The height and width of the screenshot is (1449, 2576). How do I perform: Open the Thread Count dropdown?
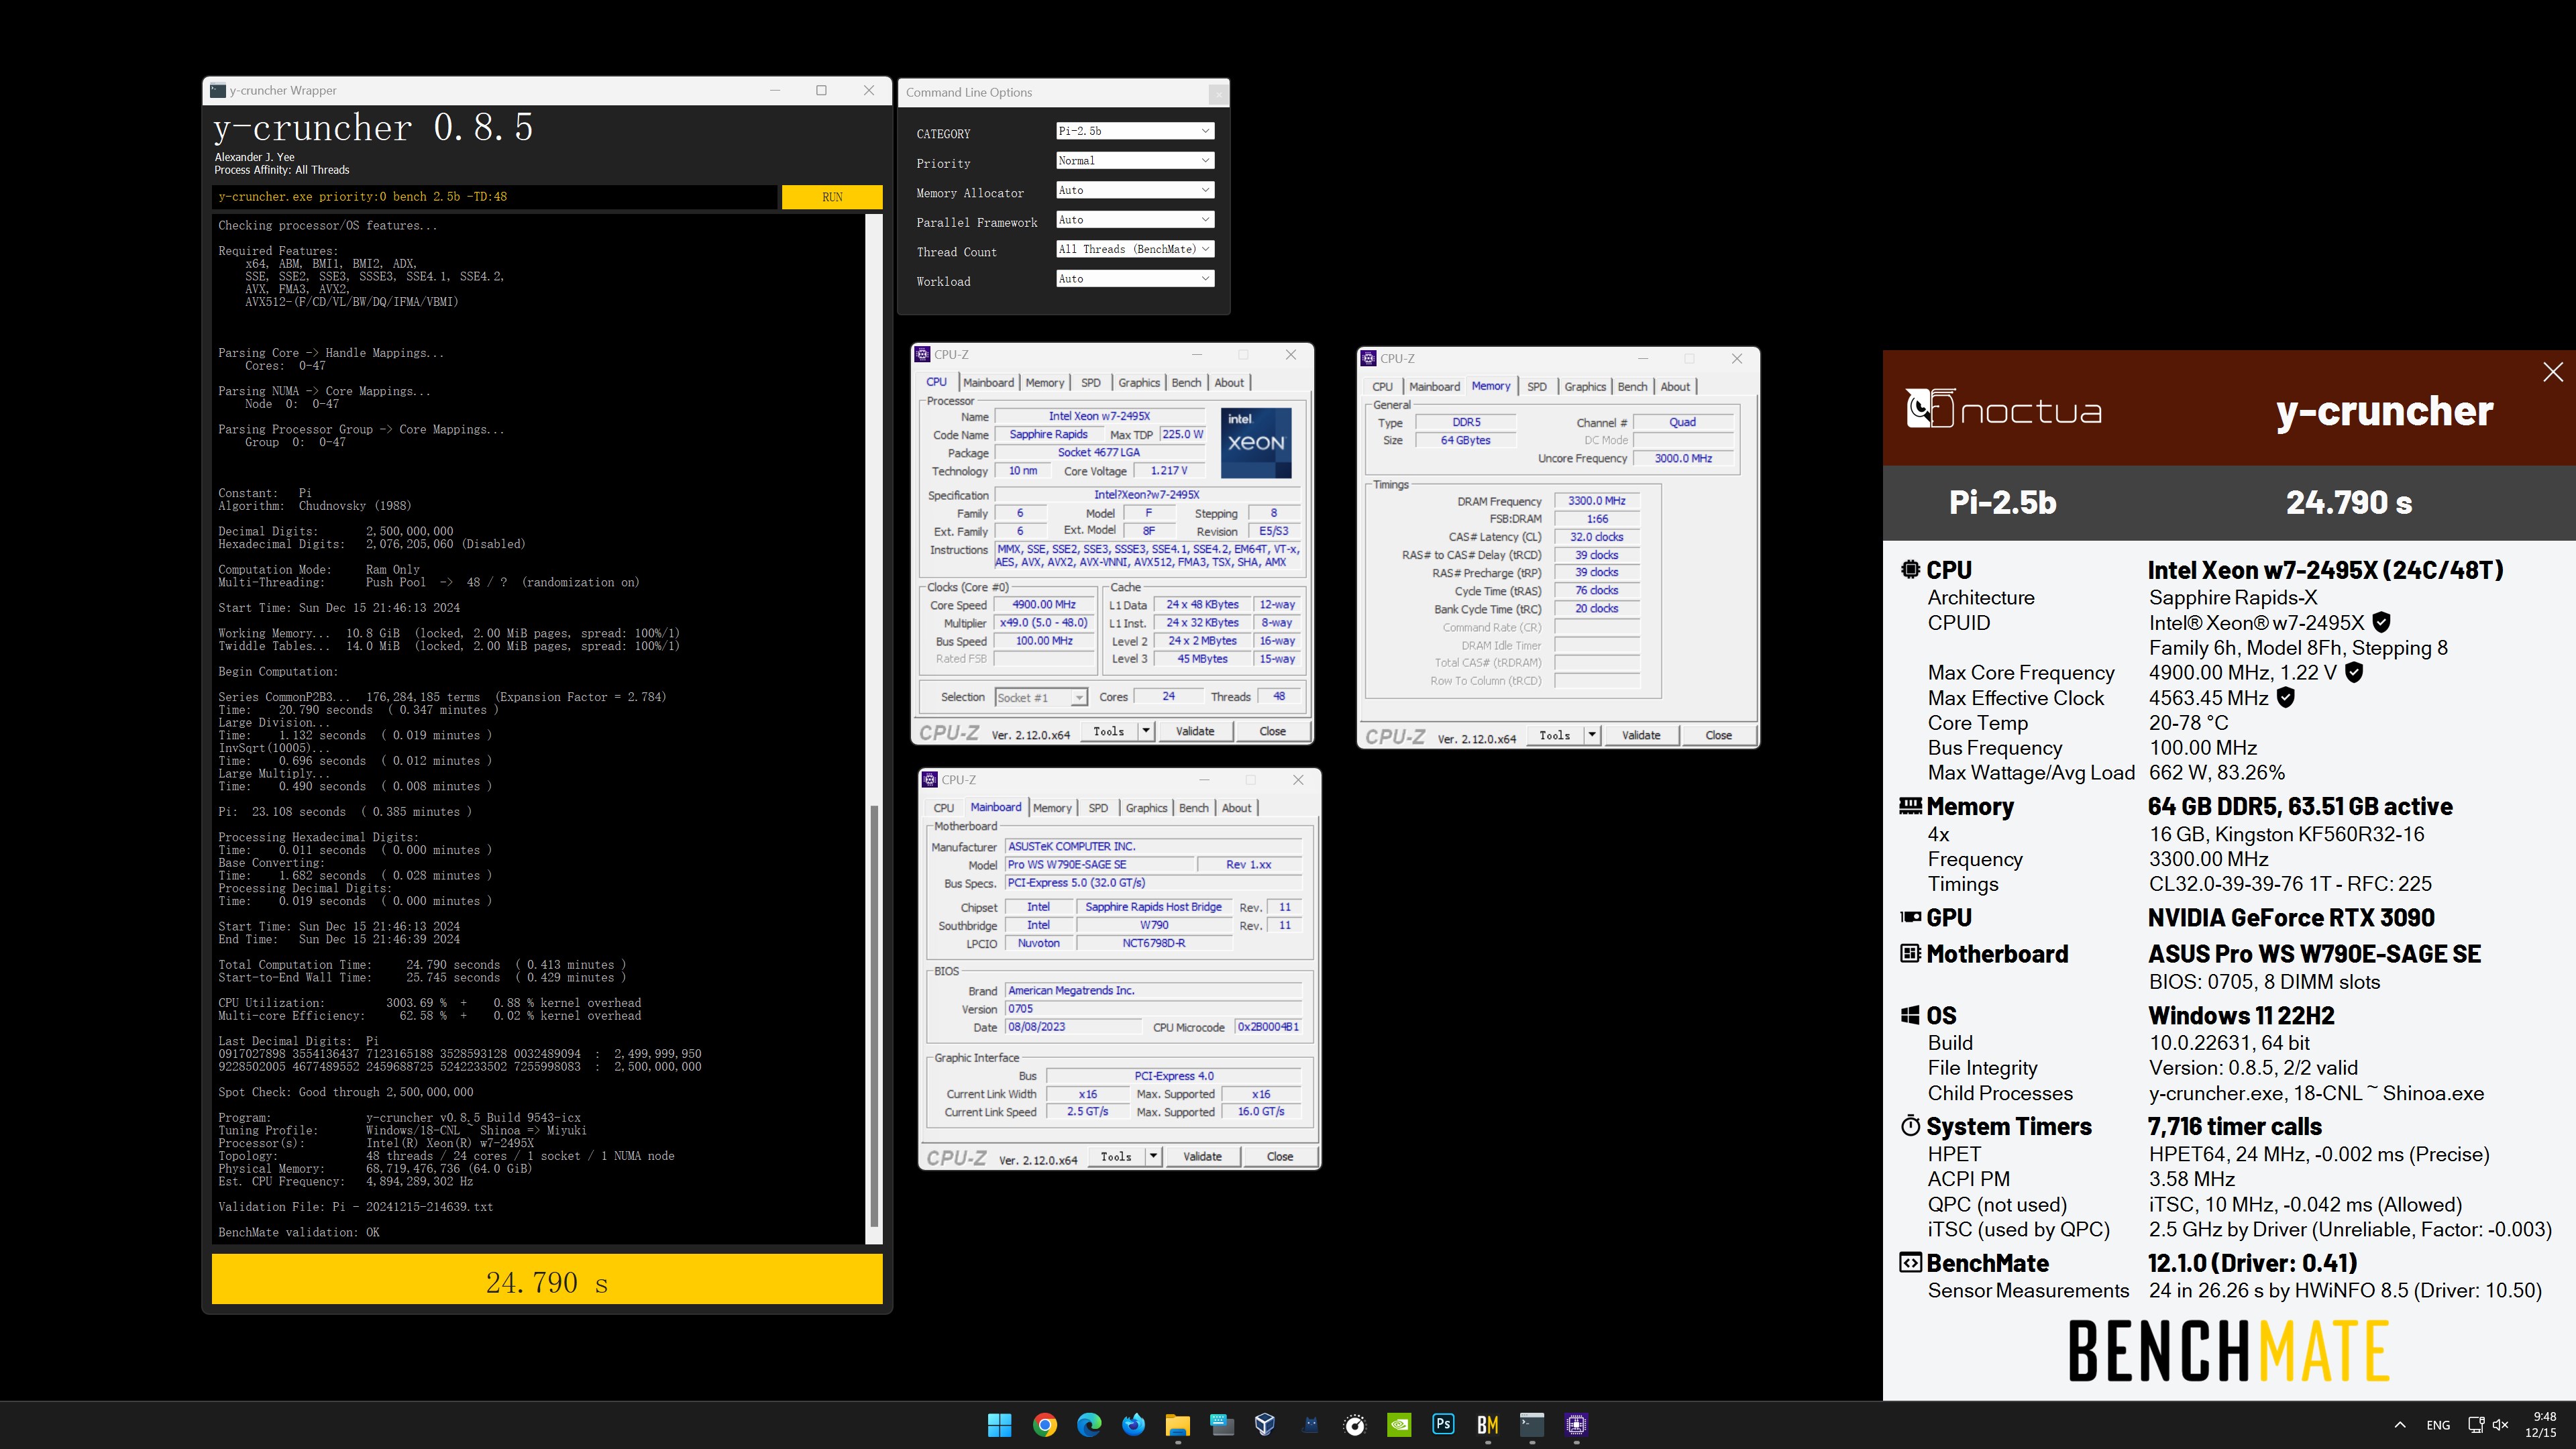pyautogui.click(x=1135, y=249)
